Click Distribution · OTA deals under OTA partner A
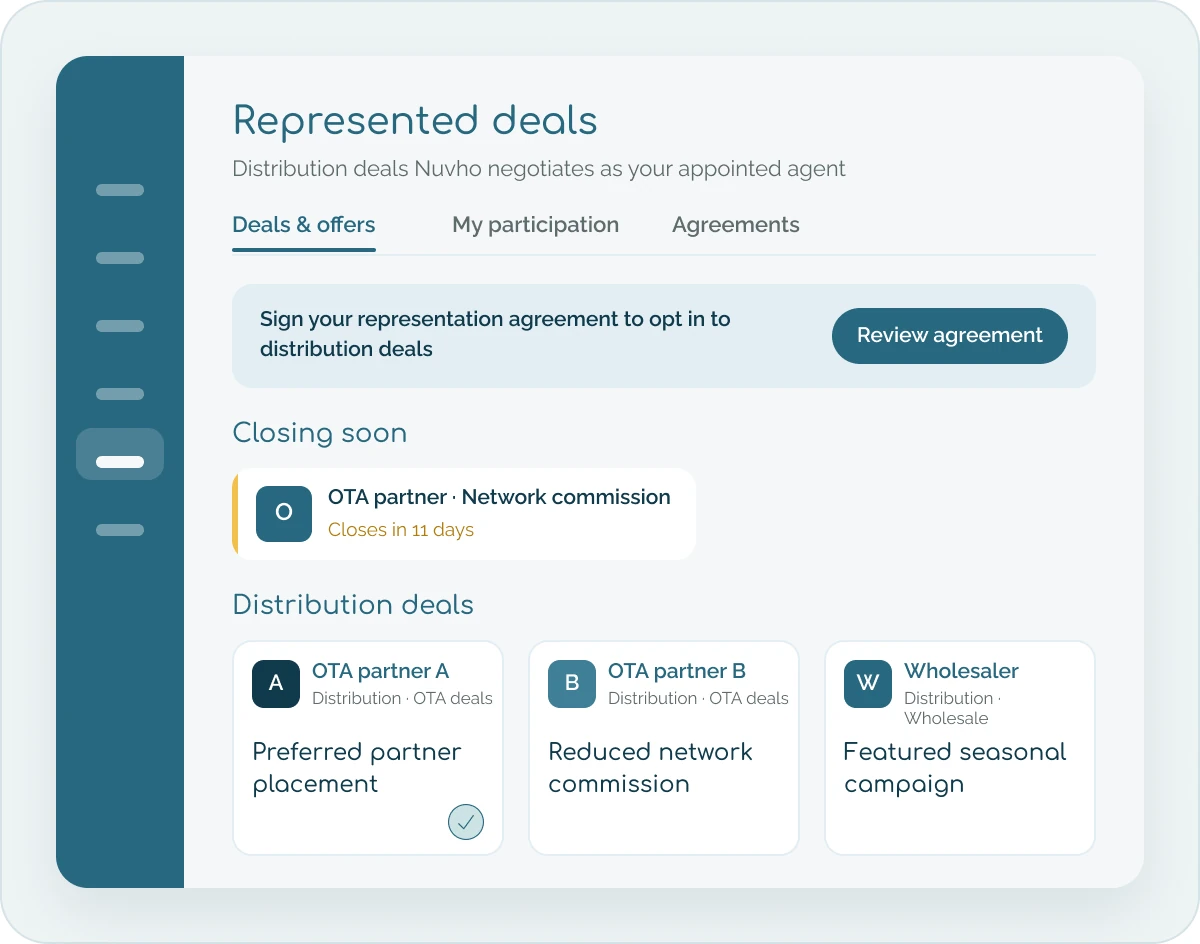 402,698
